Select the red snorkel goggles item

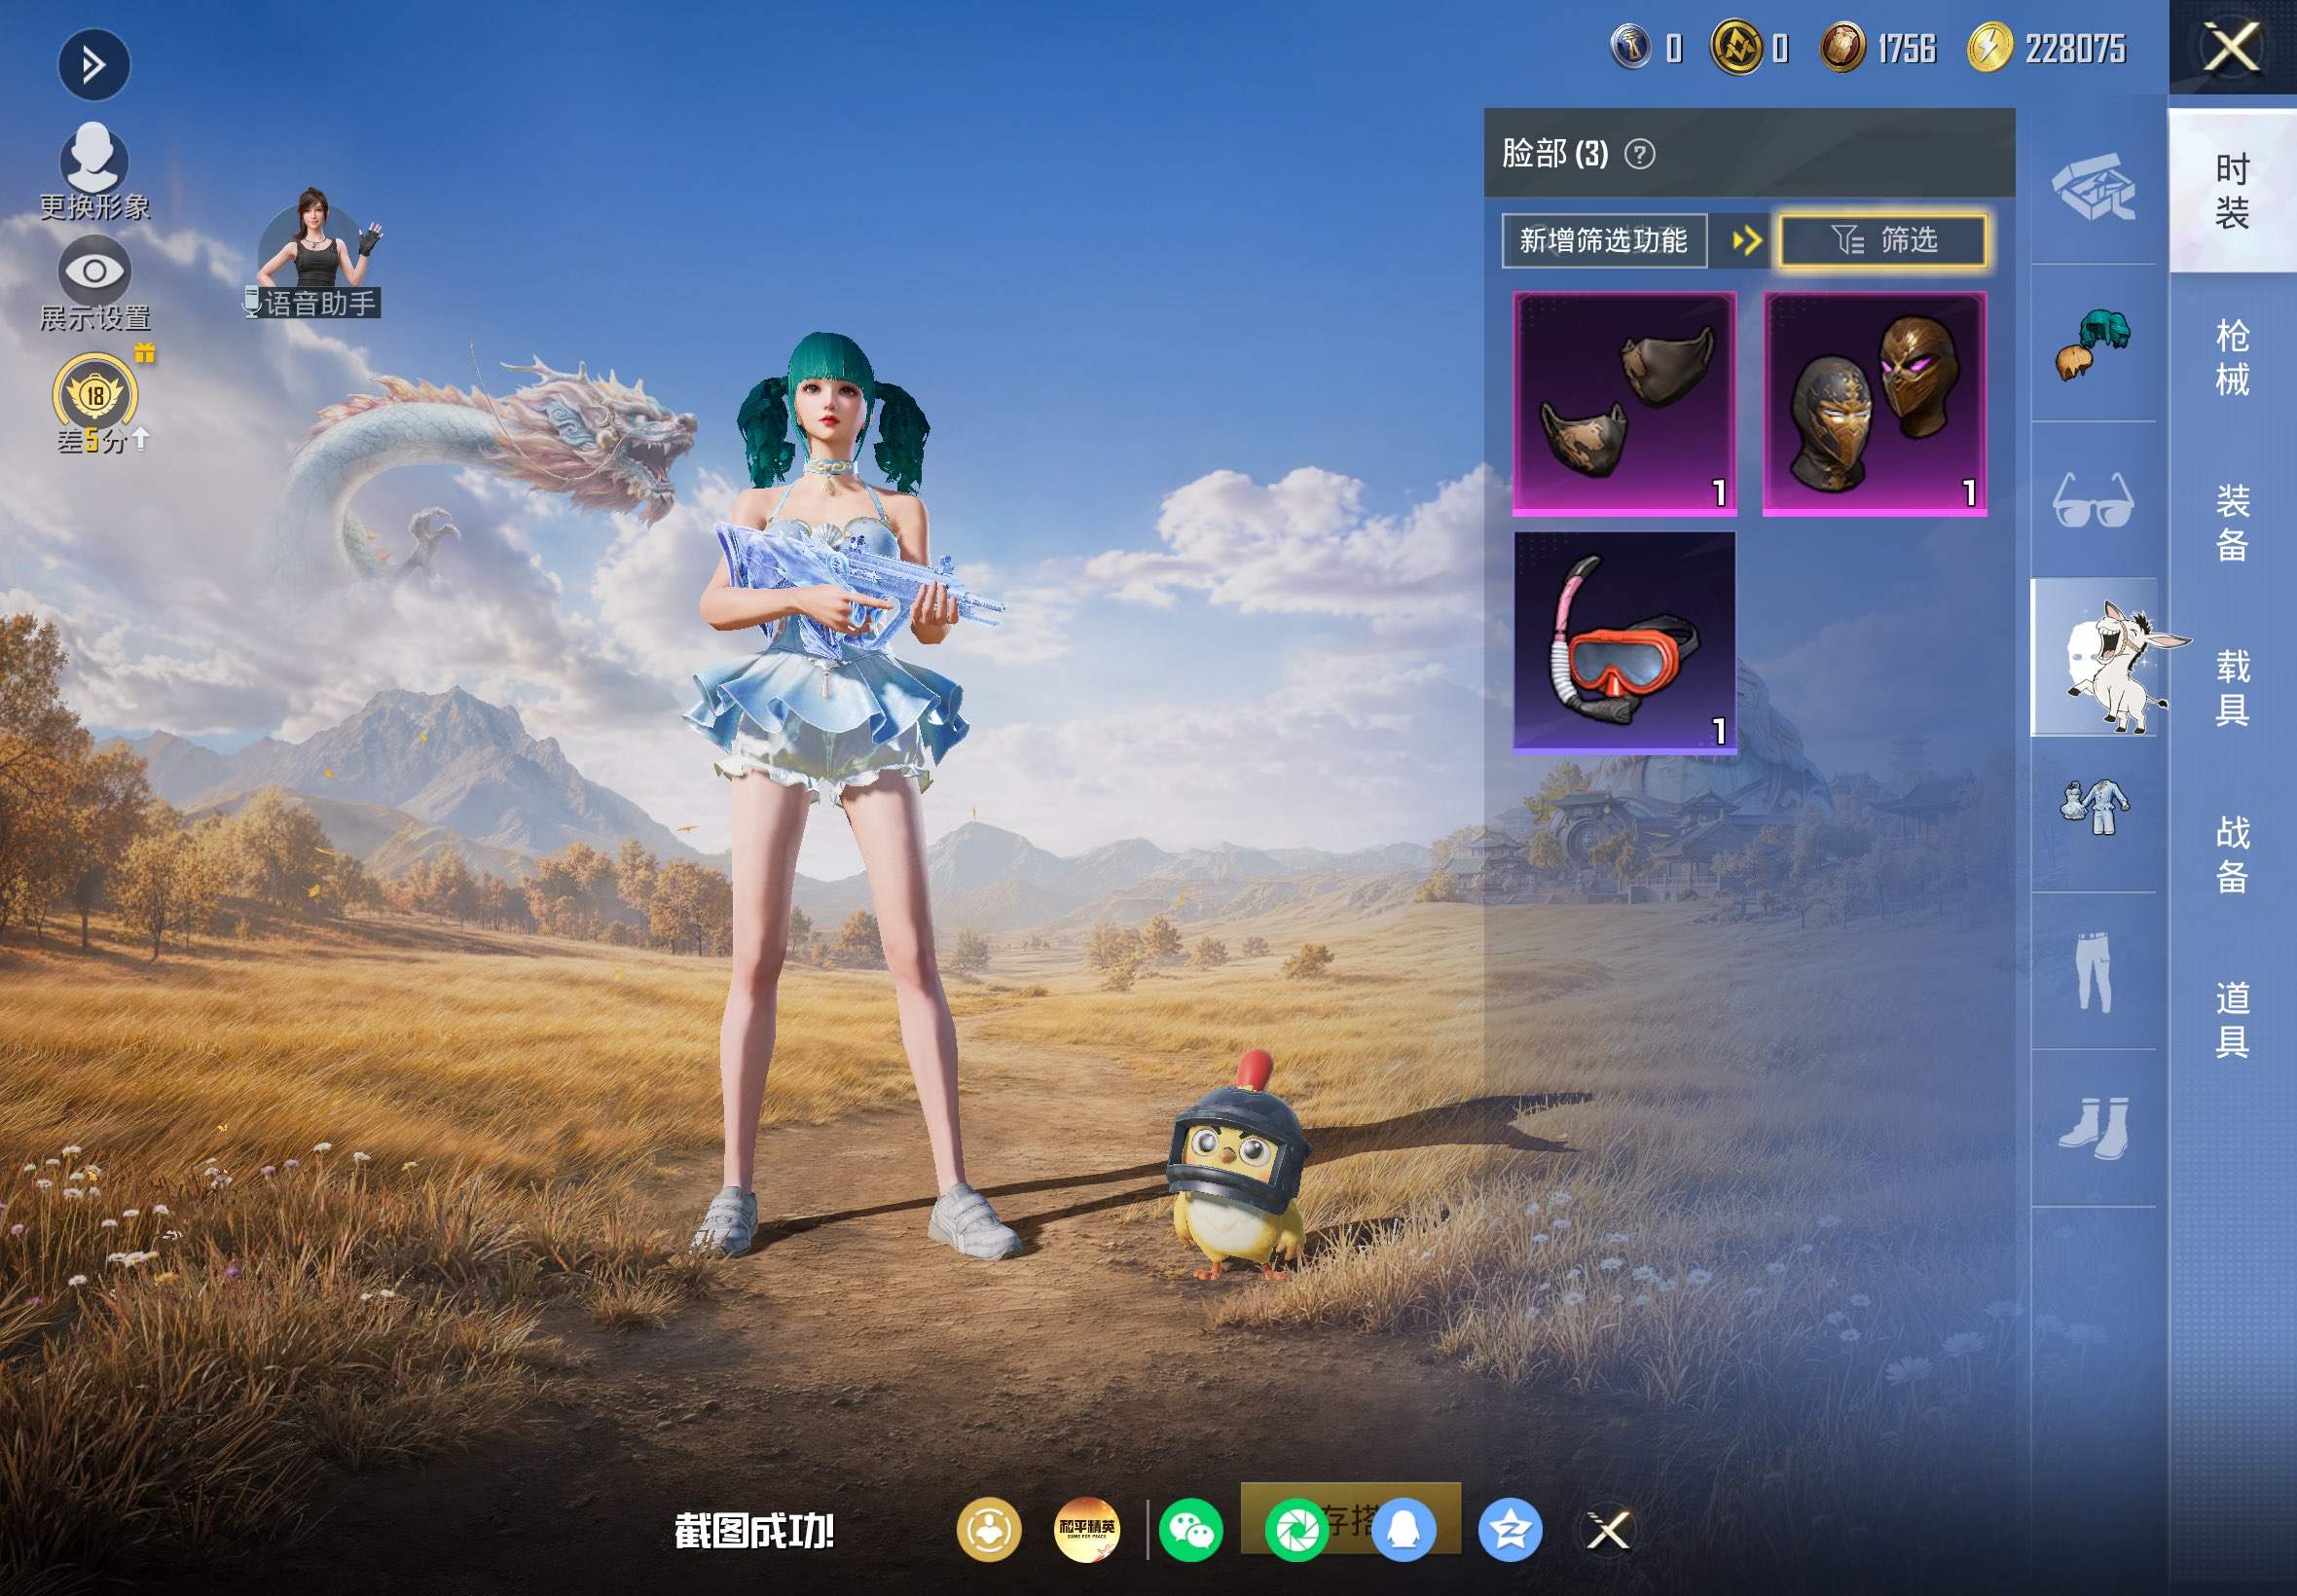click(1625, 641)
